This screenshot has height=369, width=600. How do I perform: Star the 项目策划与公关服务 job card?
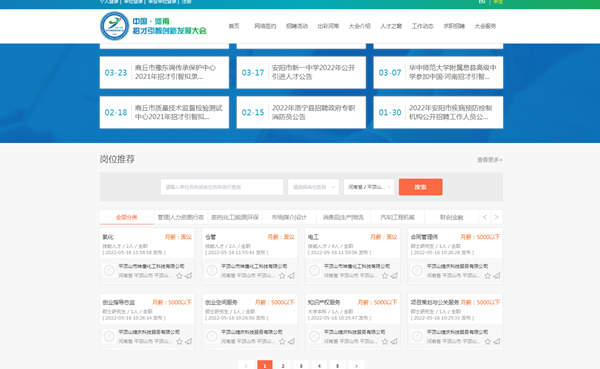488,341
